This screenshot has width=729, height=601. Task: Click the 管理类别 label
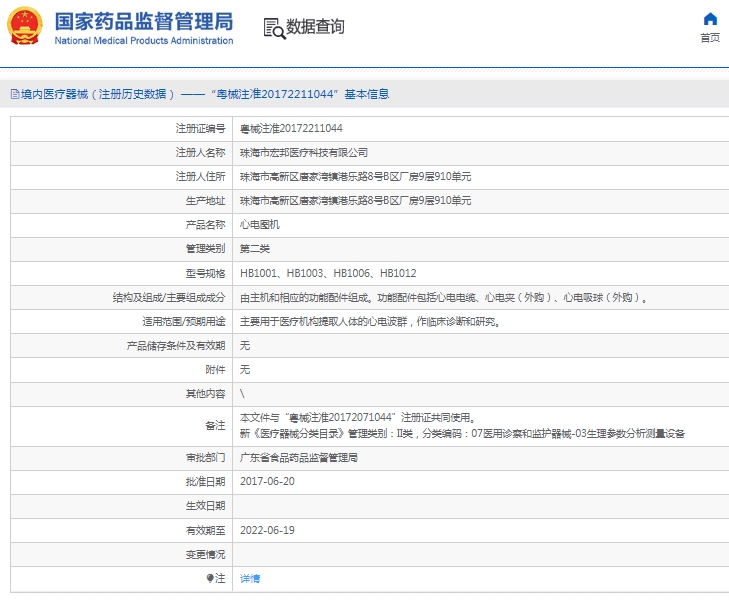pyautogui.click(x=205, y=249)
